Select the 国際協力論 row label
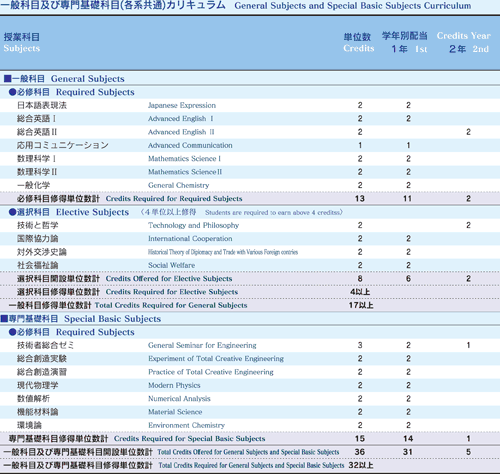Screen dimensions: 500x474 pos(38,239)
